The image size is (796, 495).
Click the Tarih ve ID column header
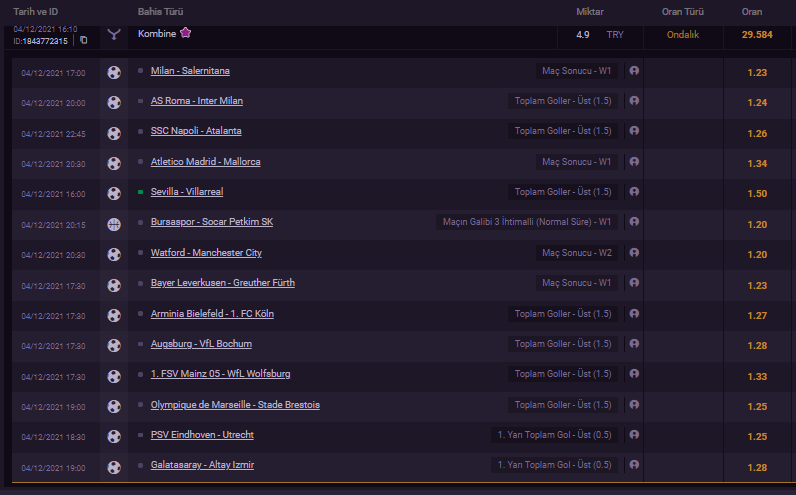click(x=36, y=11)
